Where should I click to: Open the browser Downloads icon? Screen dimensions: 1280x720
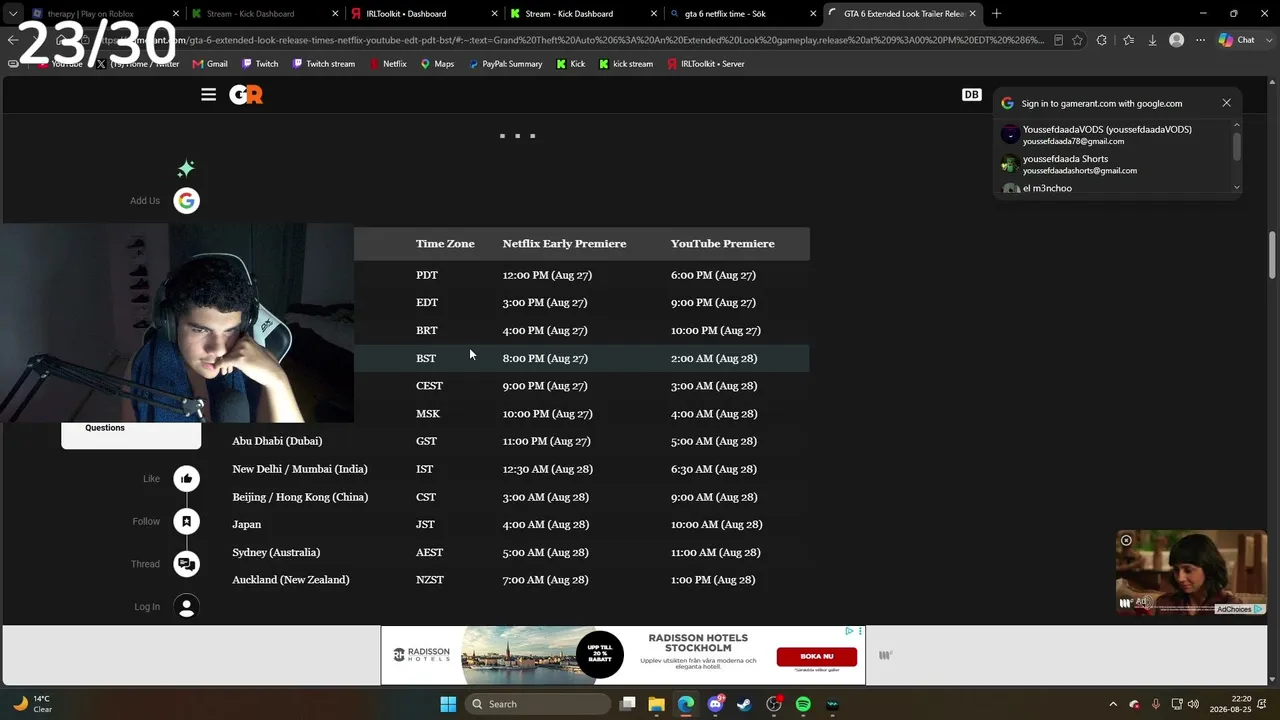(x=1152, y=40)
